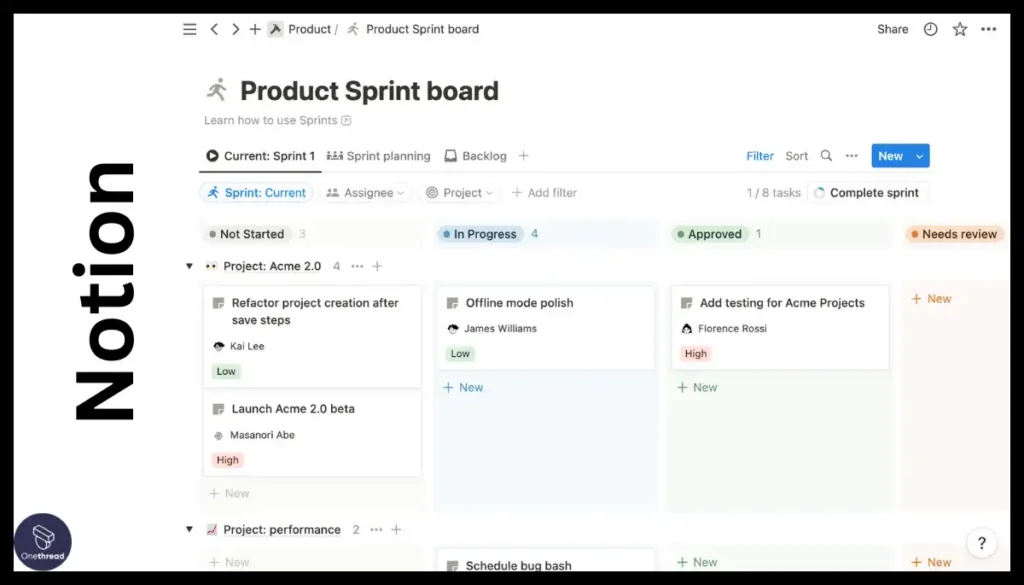
Task: Open the Schedule bug bash card
Action: pyautogui.click(x=545, y=561)
